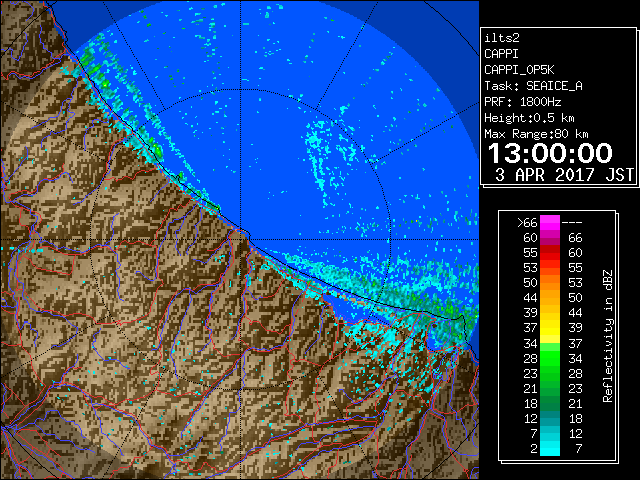Click the 'Height:0.5 km' label
Screen dimensions: 640x480
coord(529,118)
